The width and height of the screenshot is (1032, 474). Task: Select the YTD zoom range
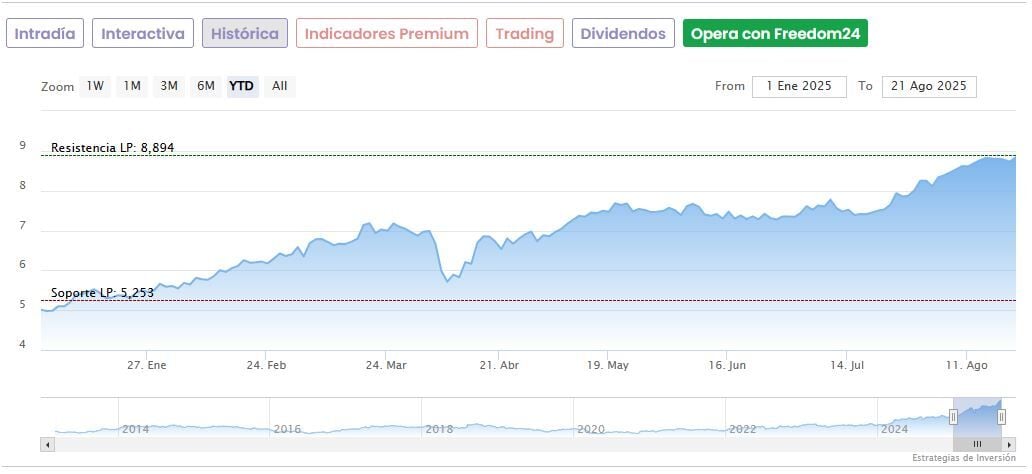point(242,86)
